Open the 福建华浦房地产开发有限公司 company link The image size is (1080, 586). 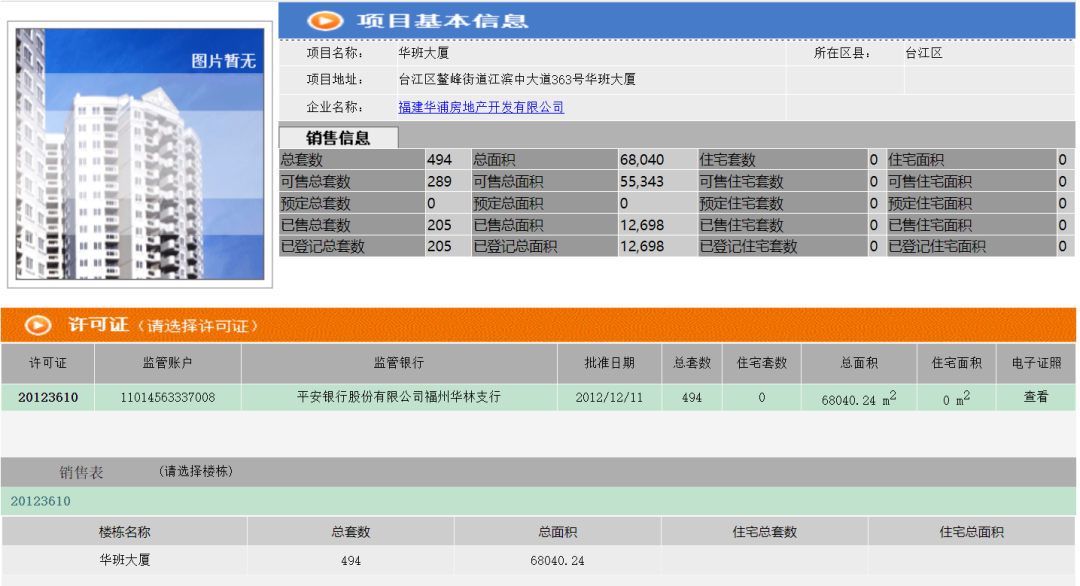[481, 107]
